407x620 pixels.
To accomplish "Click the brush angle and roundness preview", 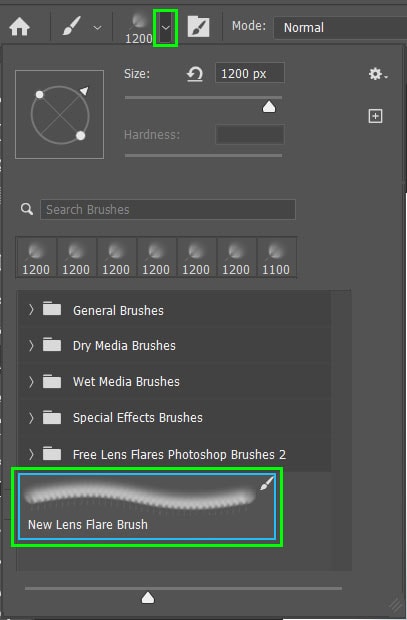I will click(60, 114).
